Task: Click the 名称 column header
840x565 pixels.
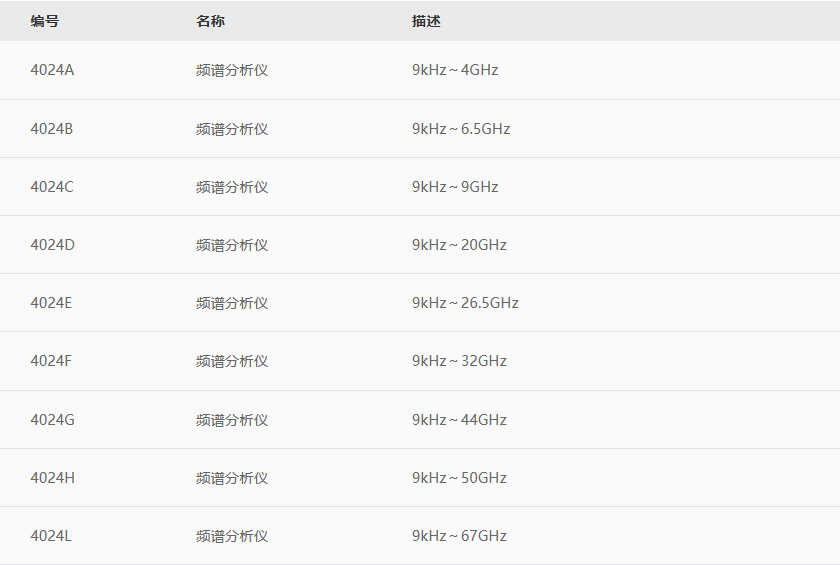Action: (x=211, y=21)
